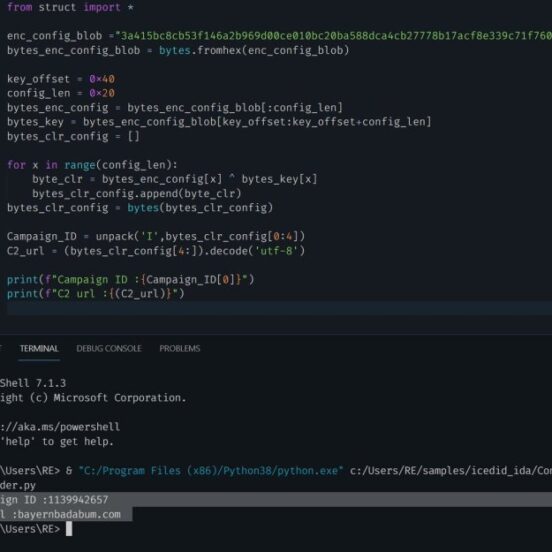
Task: Click the 'from struct import *' line
Action: [x=70, y=7]
